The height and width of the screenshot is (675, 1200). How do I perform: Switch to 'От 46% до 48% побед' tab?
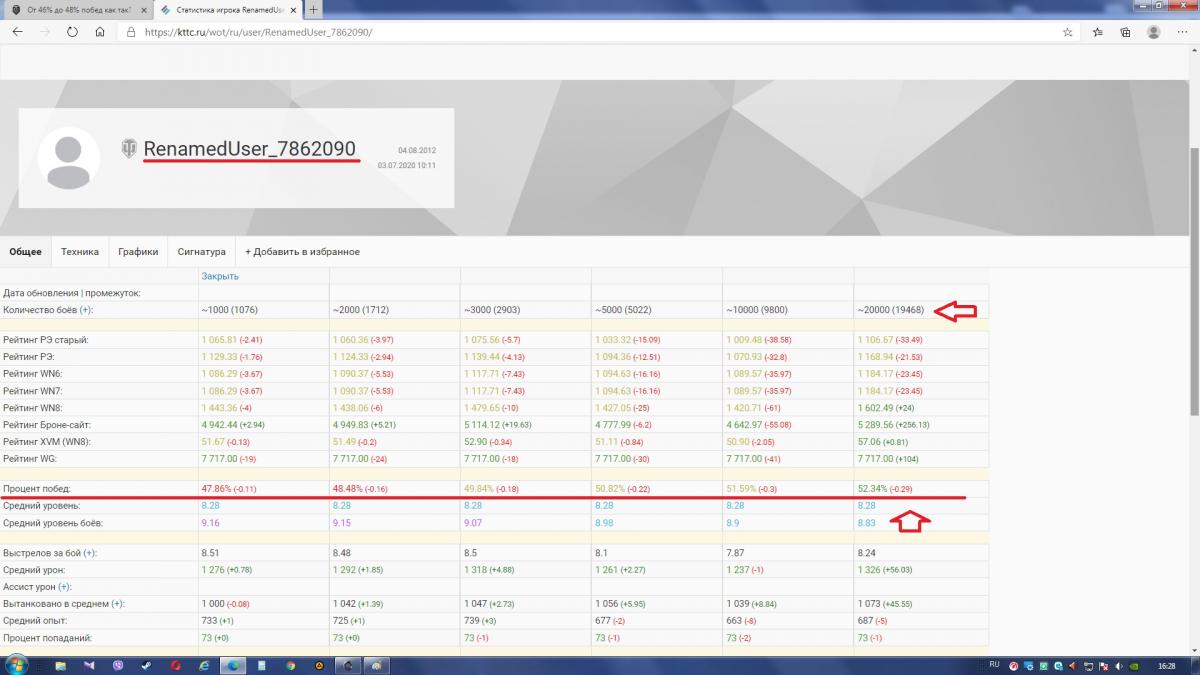pyautogui.click(x=78, y=9)
